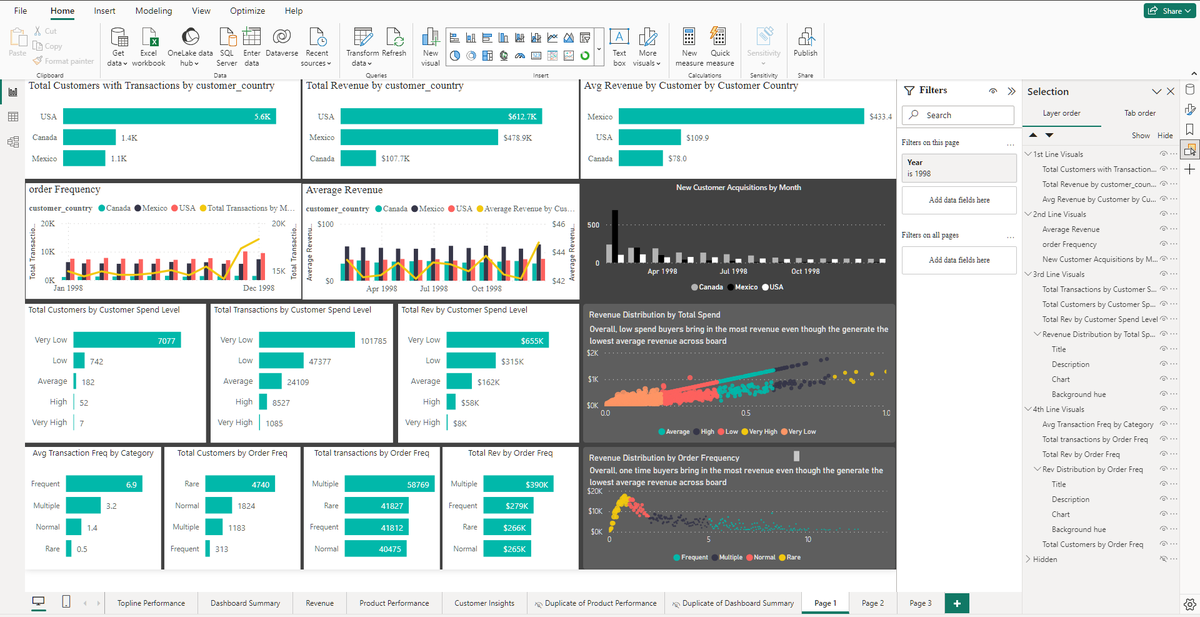Open the Data pane icon on right rail
The width and height of the screenshot is (1200, 617).
1189,90
